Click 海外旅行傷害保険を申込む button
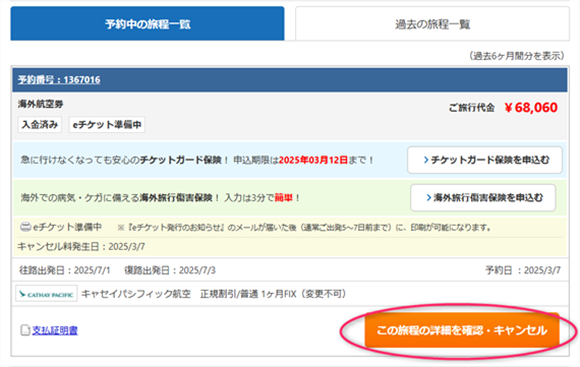 click(x=483, y=198)
